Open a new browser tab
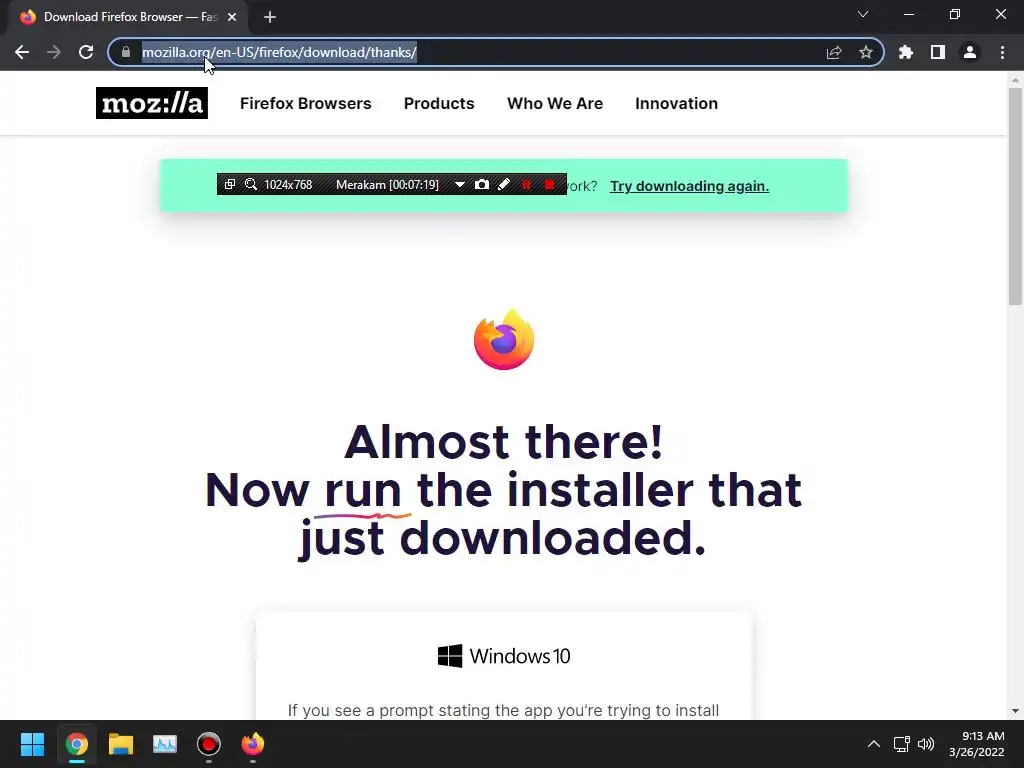This screenshot has height=768, width=1024. (x=270, y=17)
